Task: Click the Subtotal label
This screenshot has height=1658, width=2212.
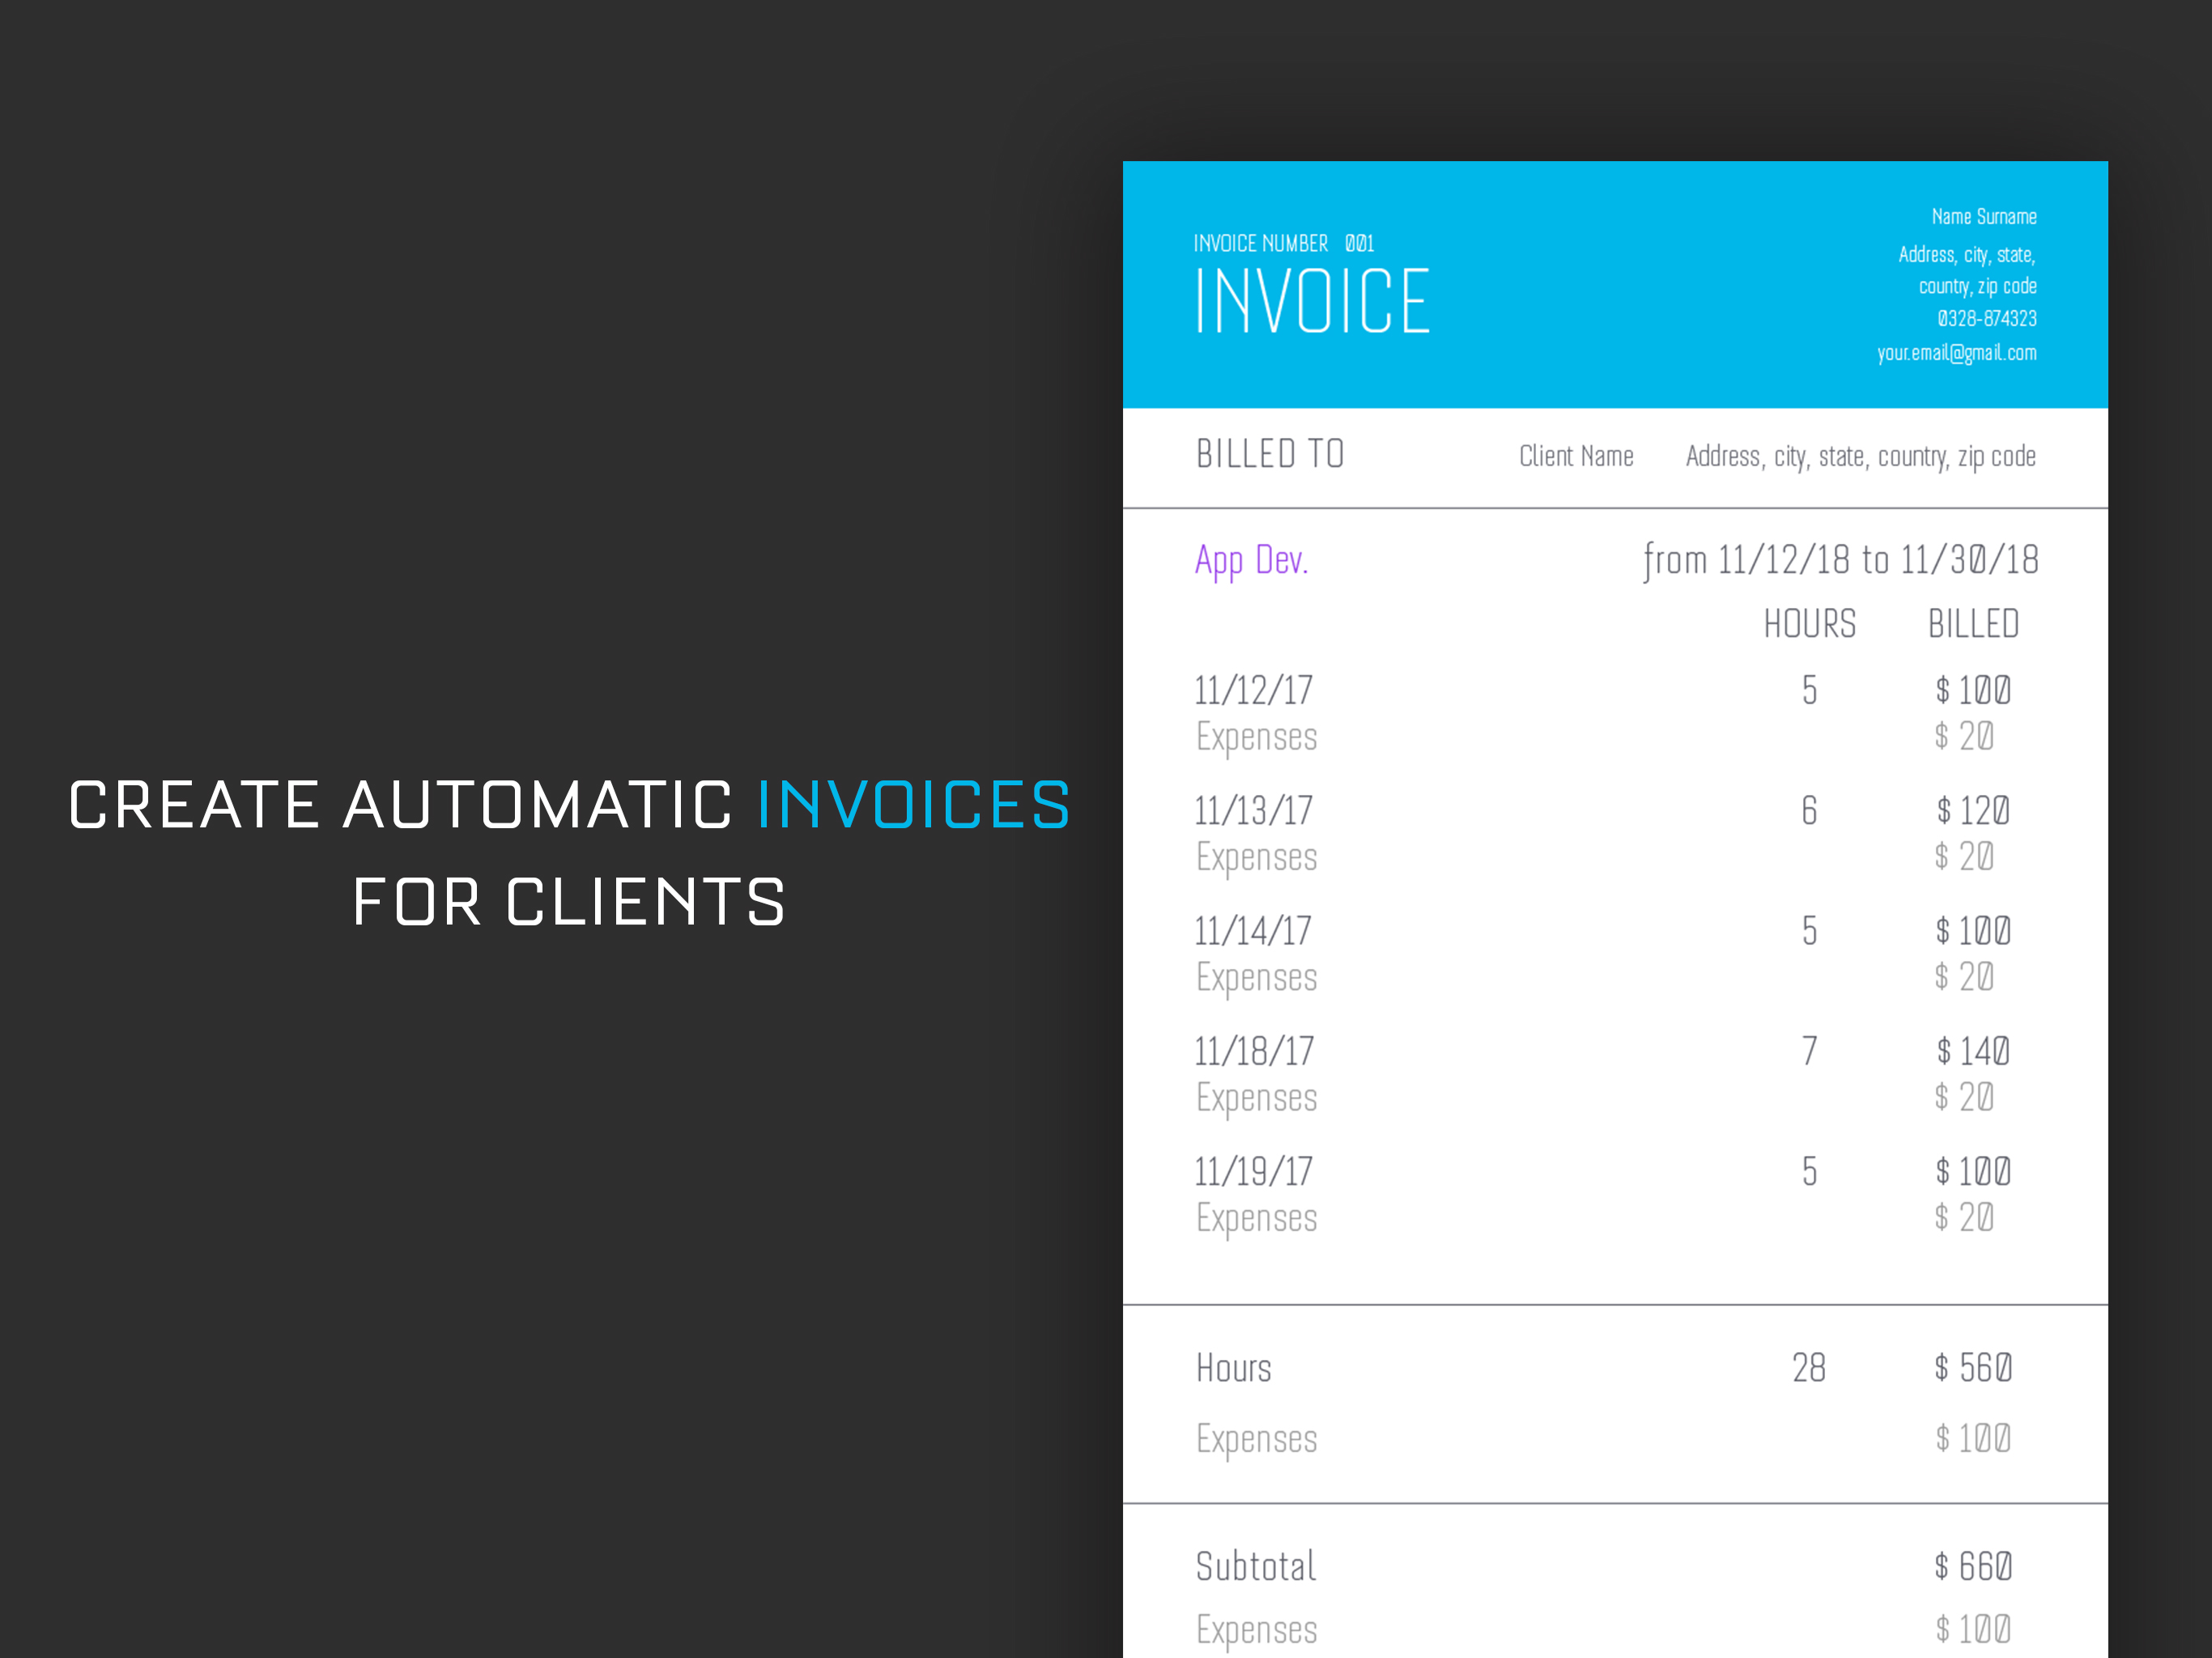Action: click(1255, 1566)
